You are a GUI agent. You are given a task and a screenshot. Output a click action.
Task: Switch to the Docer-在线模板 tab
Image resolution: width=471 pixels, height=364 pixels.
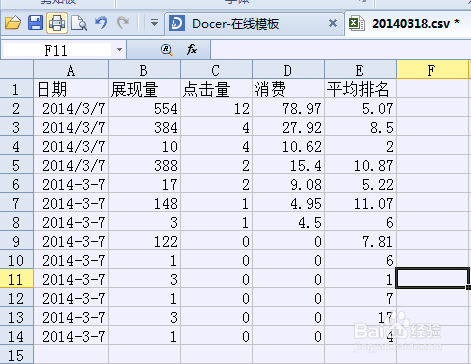pyautogui.click(x=235, y=24)
